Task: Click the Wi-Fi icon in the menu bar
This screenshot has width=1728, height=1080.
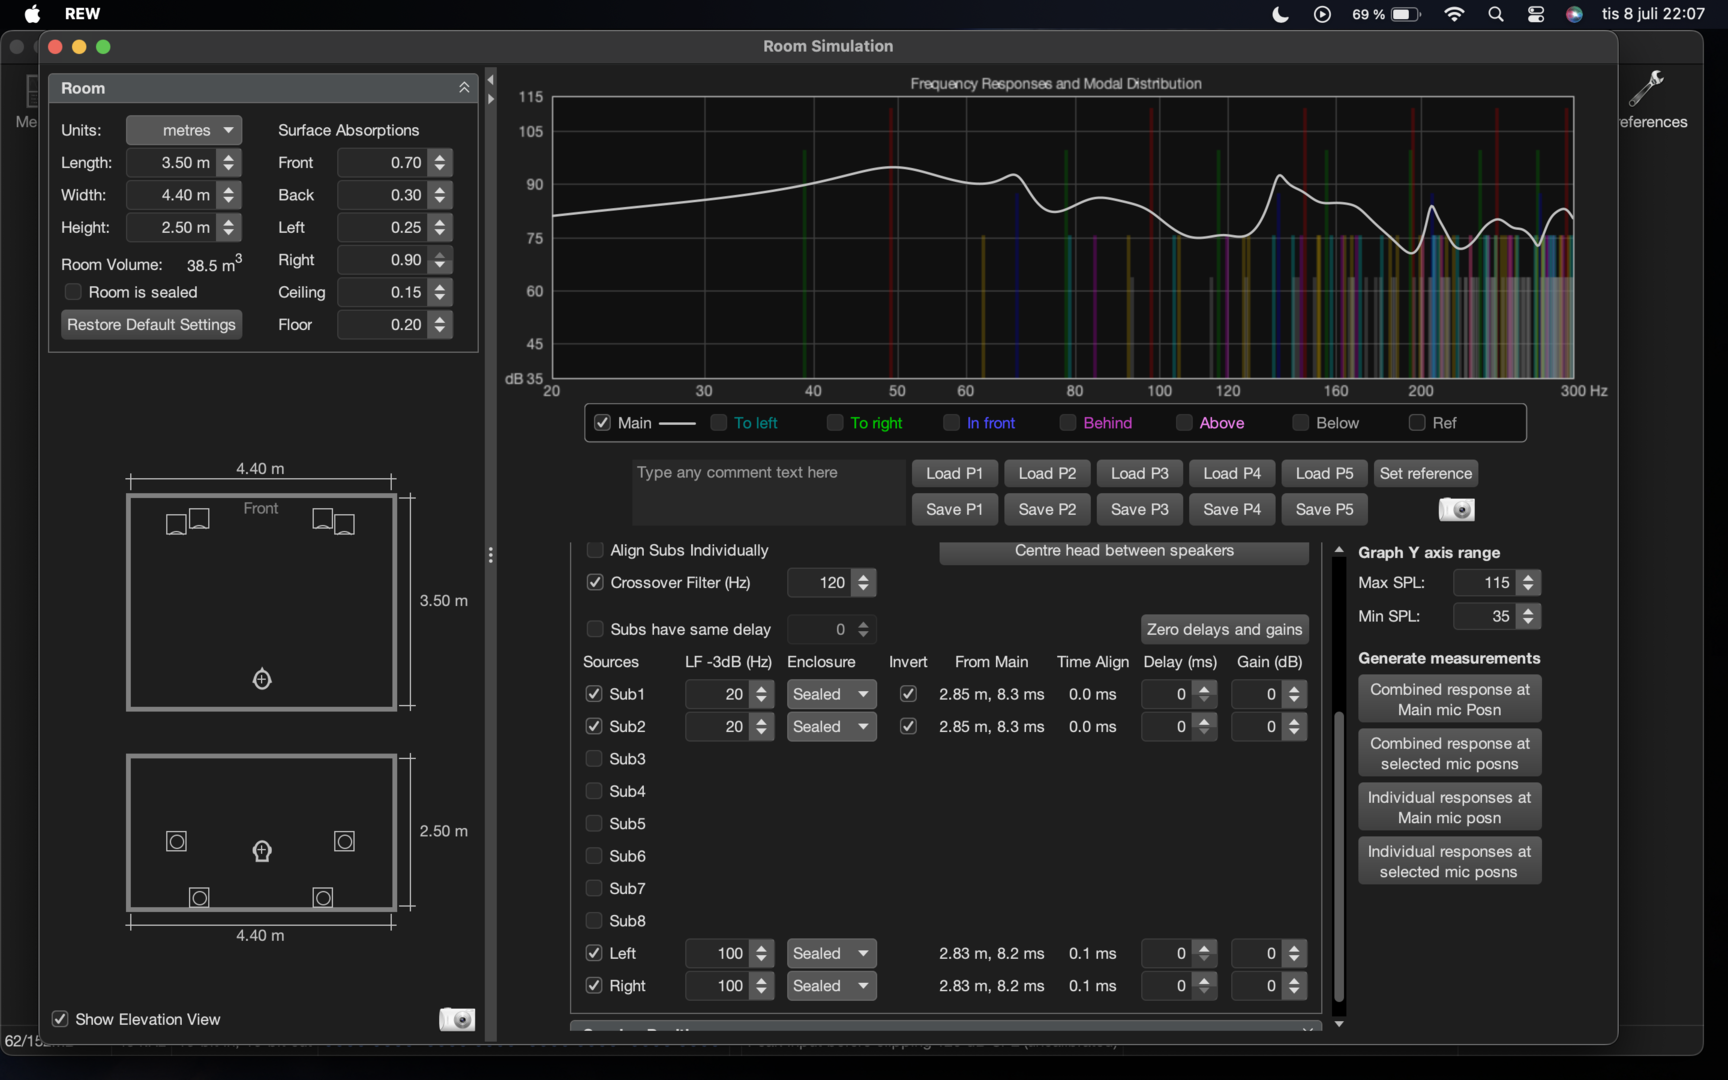Action: point(1455,14)
